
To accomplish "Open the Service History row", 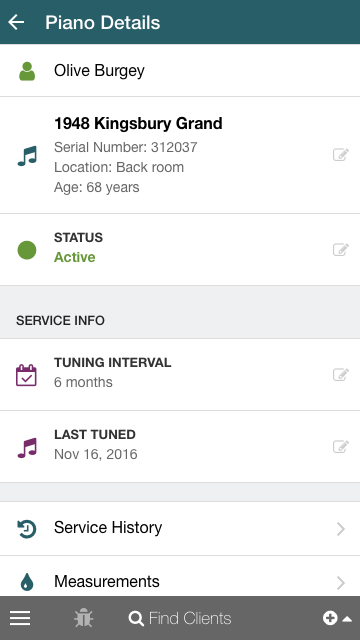I will click(180, 528).
